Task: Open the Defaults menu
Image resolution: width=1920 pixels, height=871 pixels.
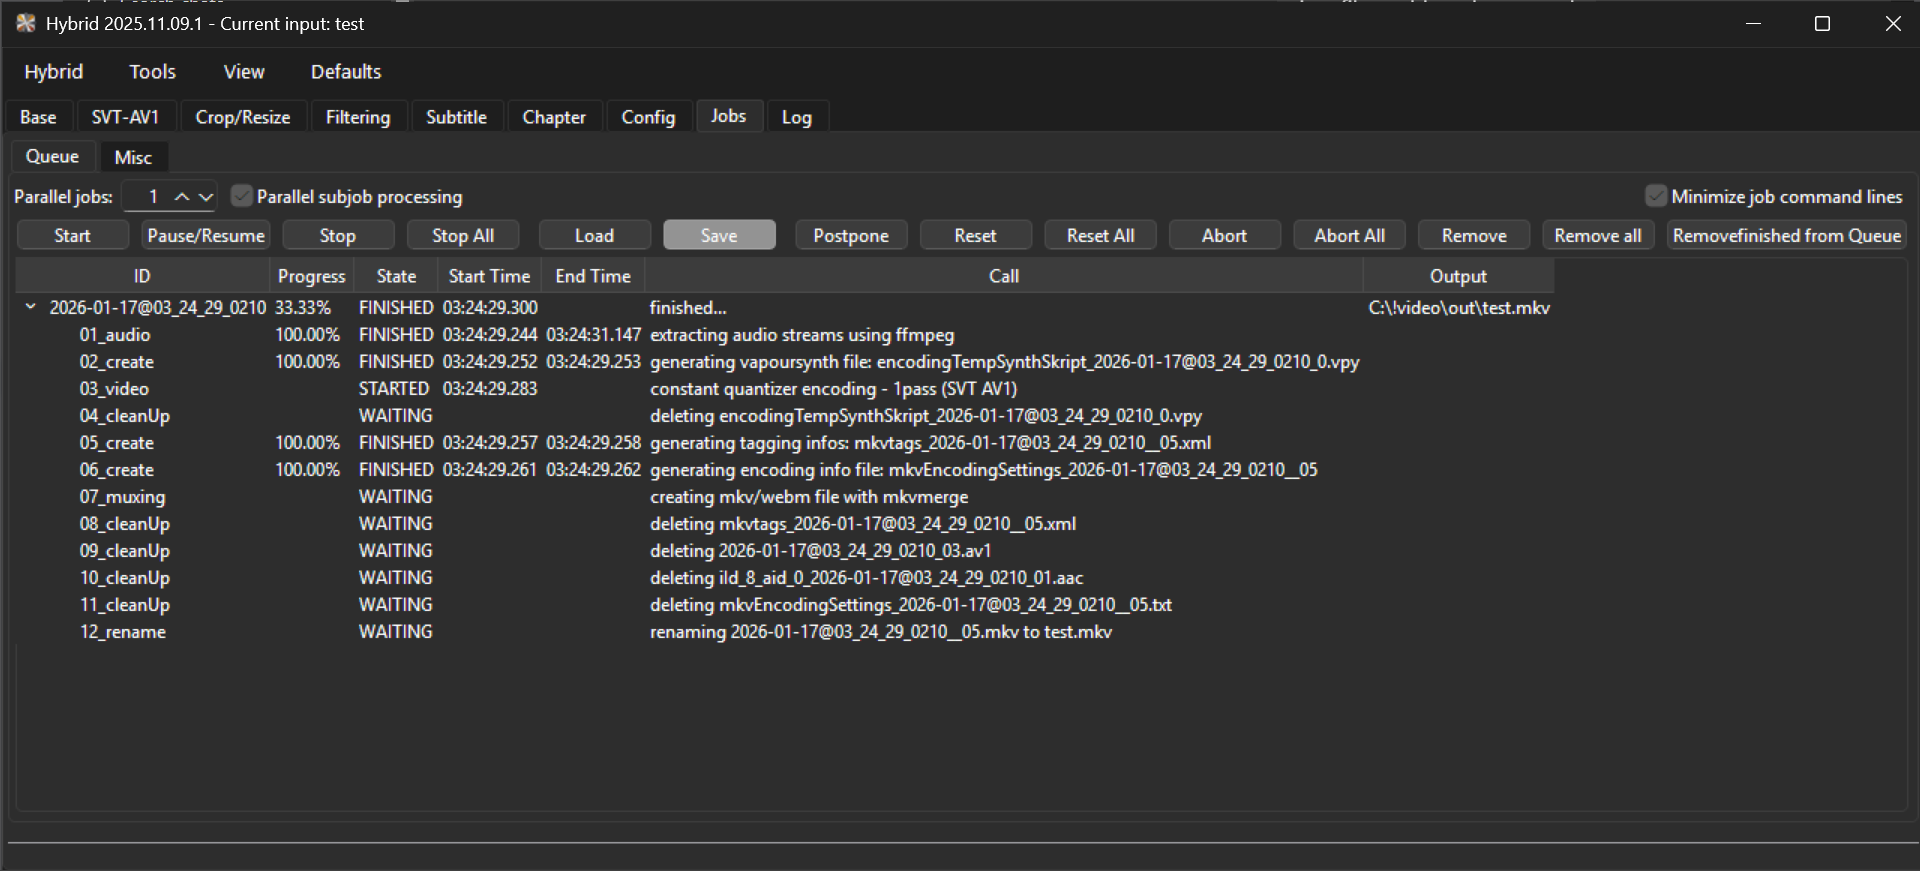Action: (345, 72)
